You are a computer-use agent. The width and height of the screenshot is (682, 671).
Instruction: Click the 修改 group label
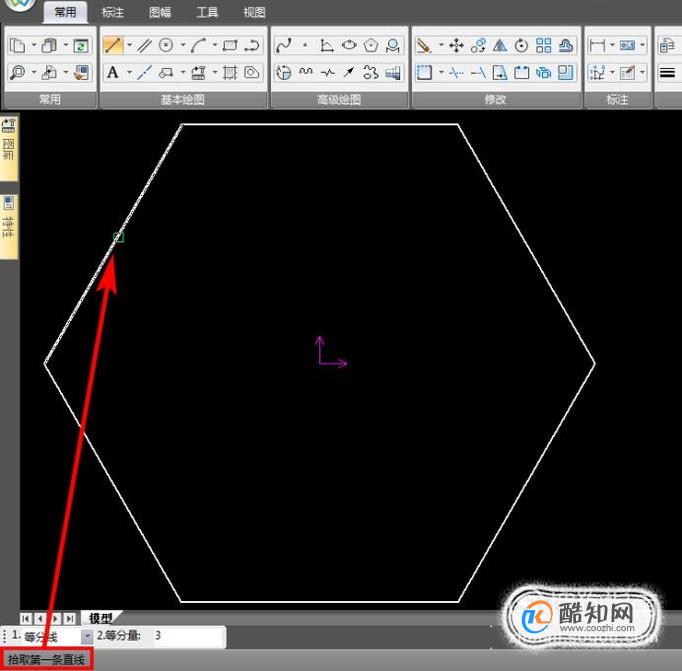pyautogui.click(x=495, y=100)
